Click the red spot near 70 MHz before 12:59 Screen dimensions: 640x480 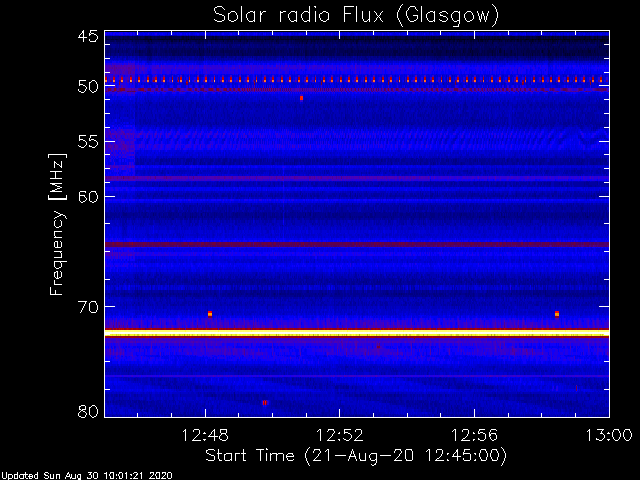pyautogui.click(x=557, y=314)
